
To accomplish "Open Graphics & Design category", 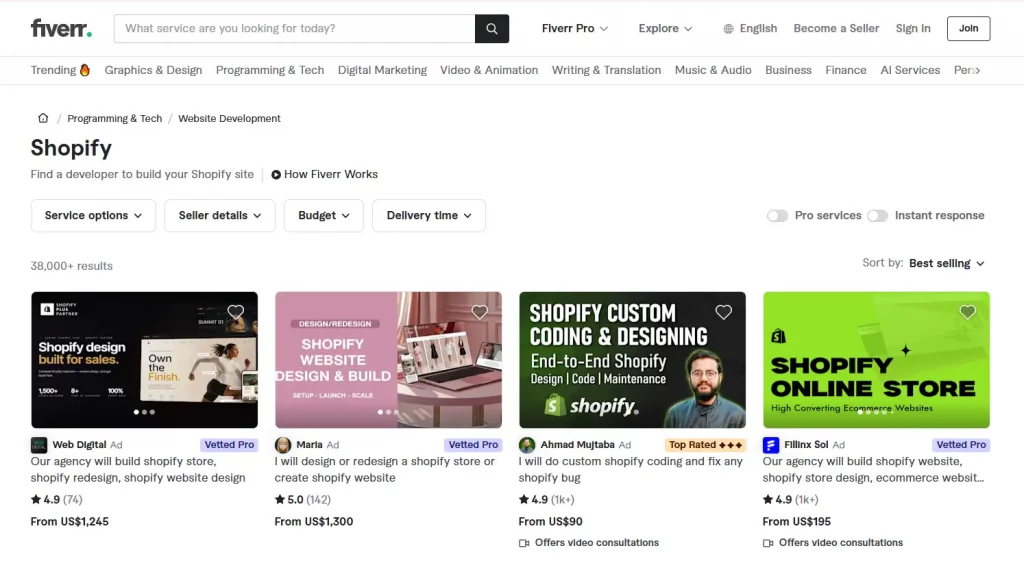I will (153, 70).
